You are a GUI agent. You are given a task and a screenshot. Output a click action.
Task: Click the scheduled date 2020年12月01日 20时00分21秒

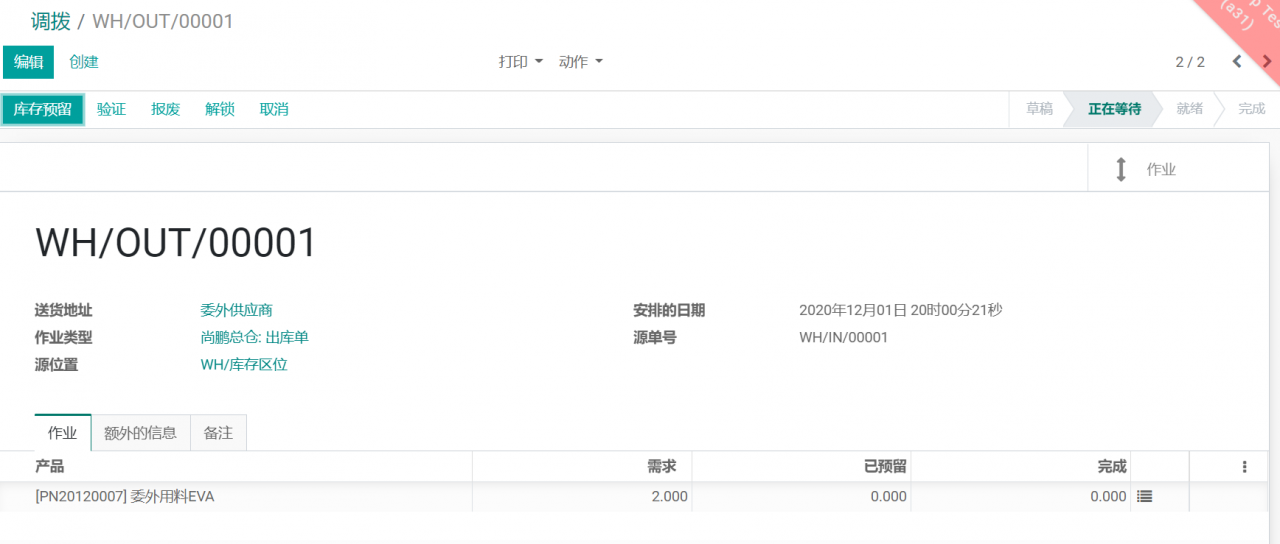pos(901,311)
